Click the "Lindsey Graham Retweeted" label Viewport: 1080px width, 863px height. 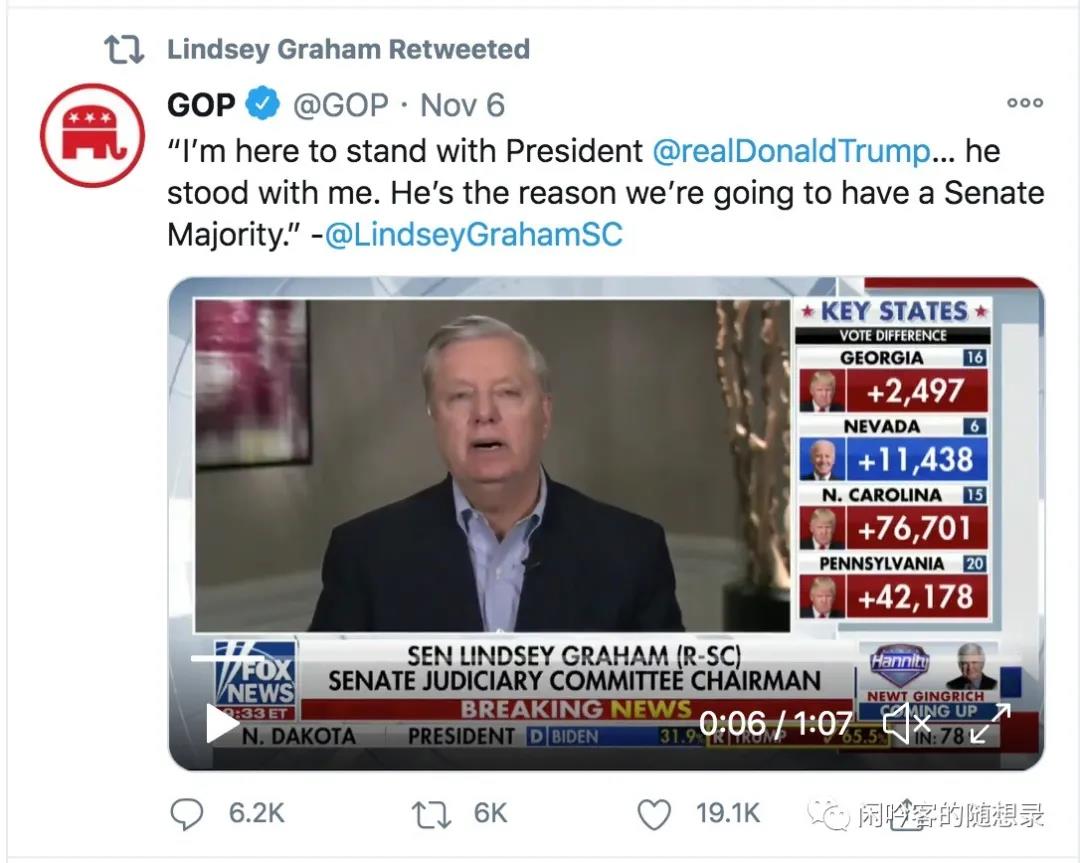coord(348,49)
